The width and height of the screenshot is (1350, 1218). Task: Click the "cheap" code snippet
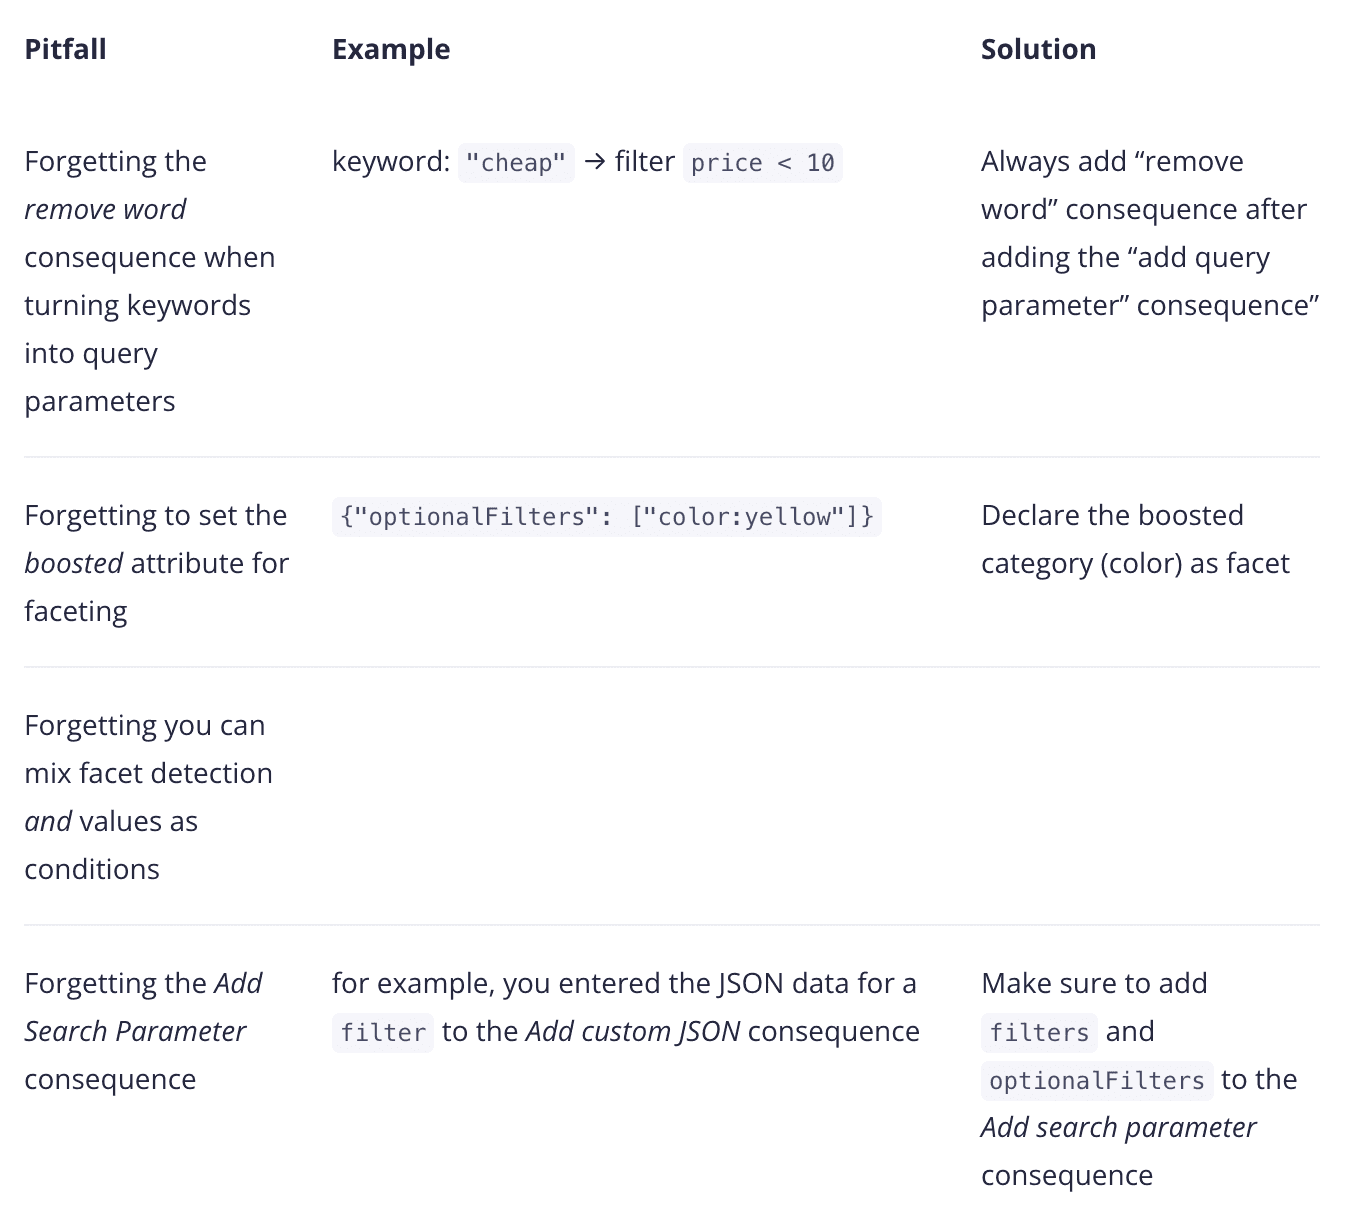[x=516, y=162]
